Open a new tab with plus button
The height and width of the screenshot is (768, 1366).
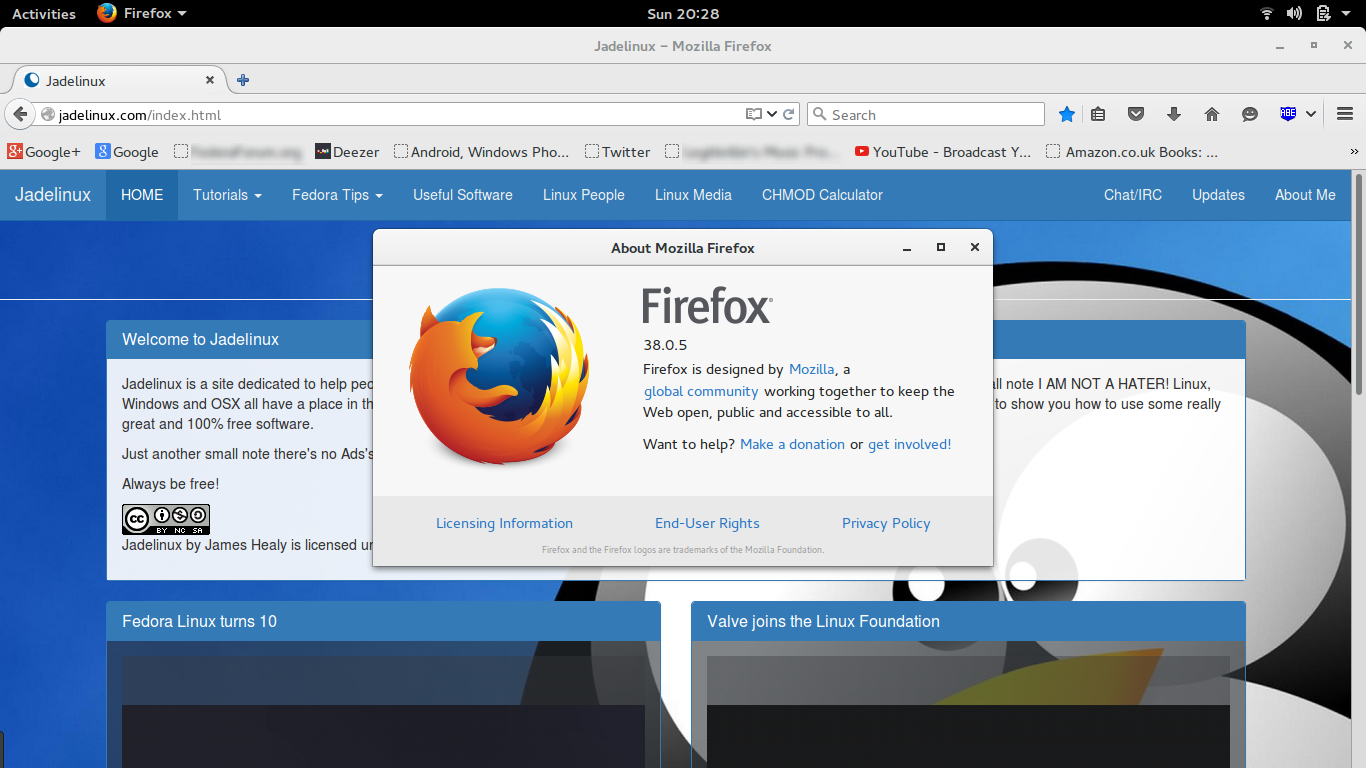click(x=243, y=80)
